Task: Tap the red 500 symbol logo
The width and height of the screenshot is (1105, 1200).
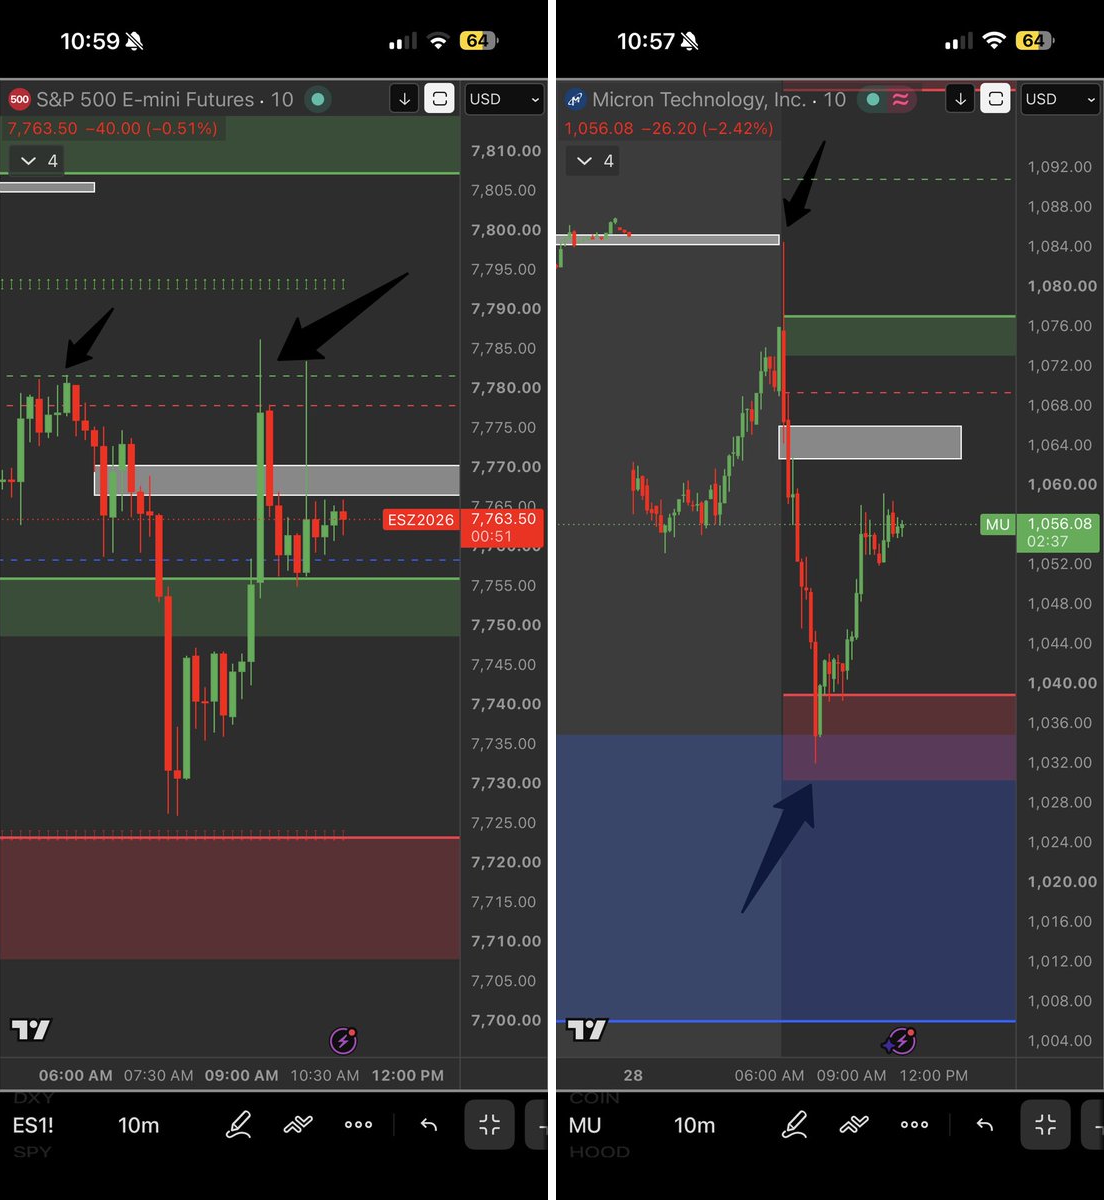Action: click(x=19, y=99)
